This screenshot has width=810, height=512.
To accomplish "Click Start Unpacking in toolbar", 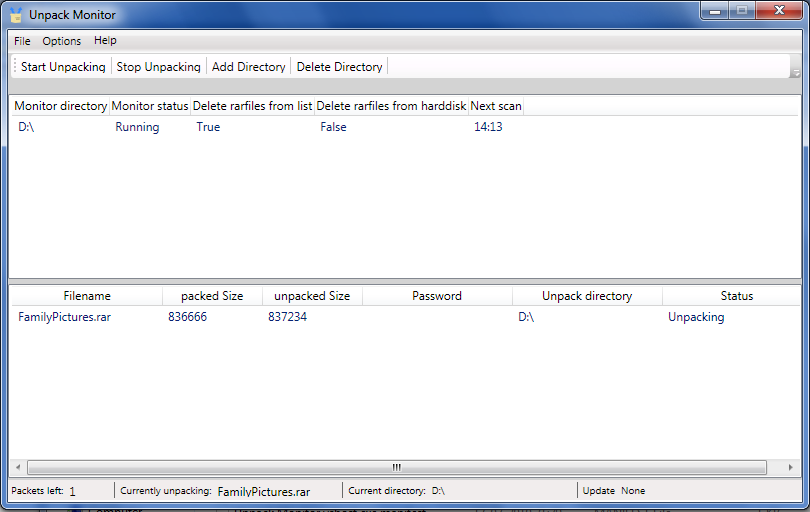I will [63, 67].
